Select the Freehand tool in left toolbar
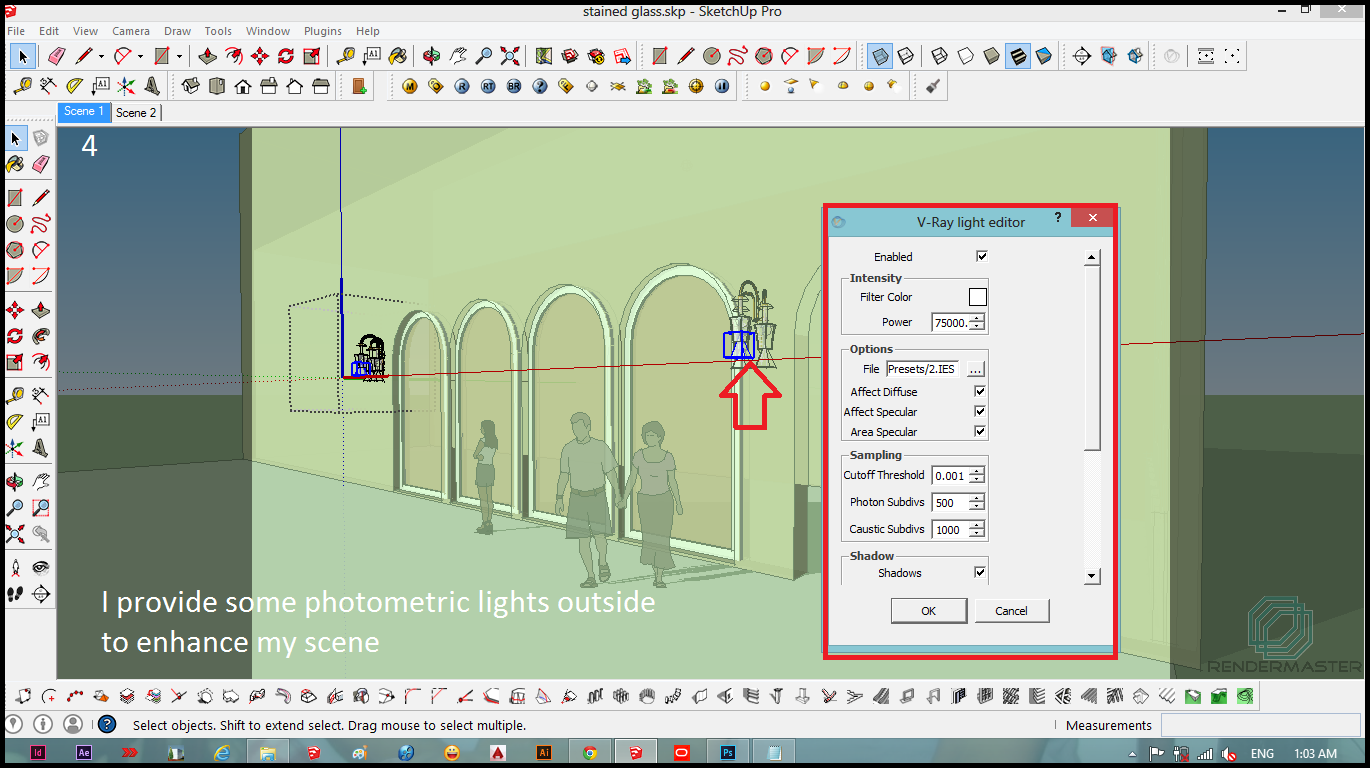Viewport: 1370px width, 768px height. pyautogui.click(x=41, y=223)
